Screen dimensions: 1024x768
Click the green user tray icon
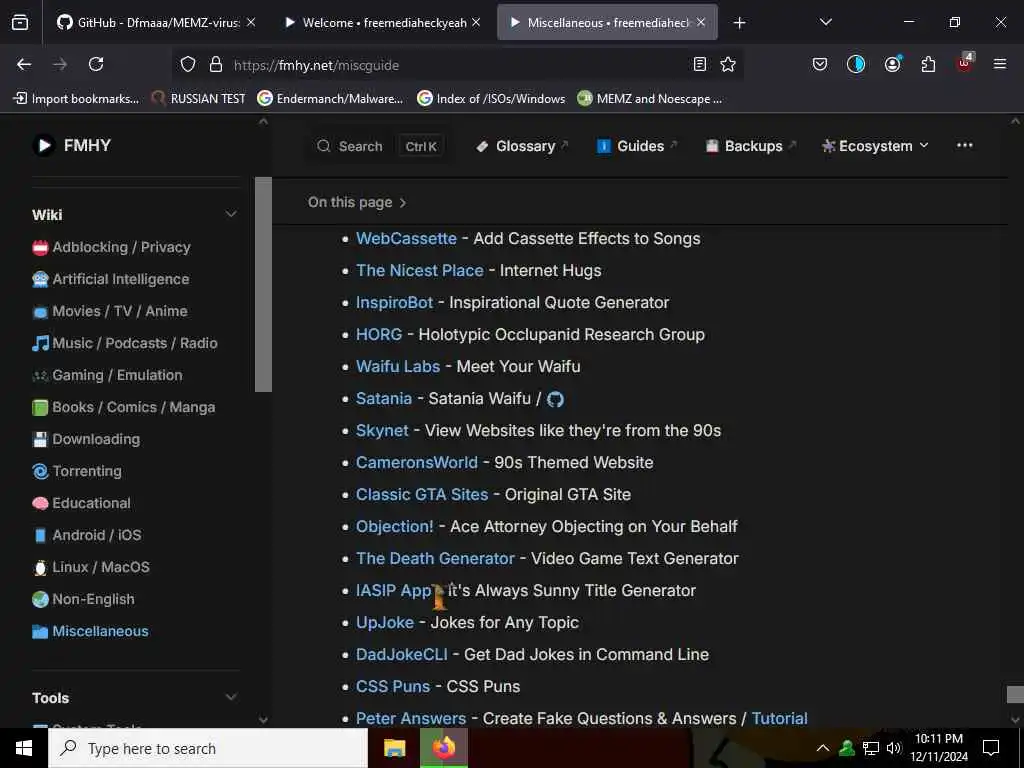coord(847,748)
